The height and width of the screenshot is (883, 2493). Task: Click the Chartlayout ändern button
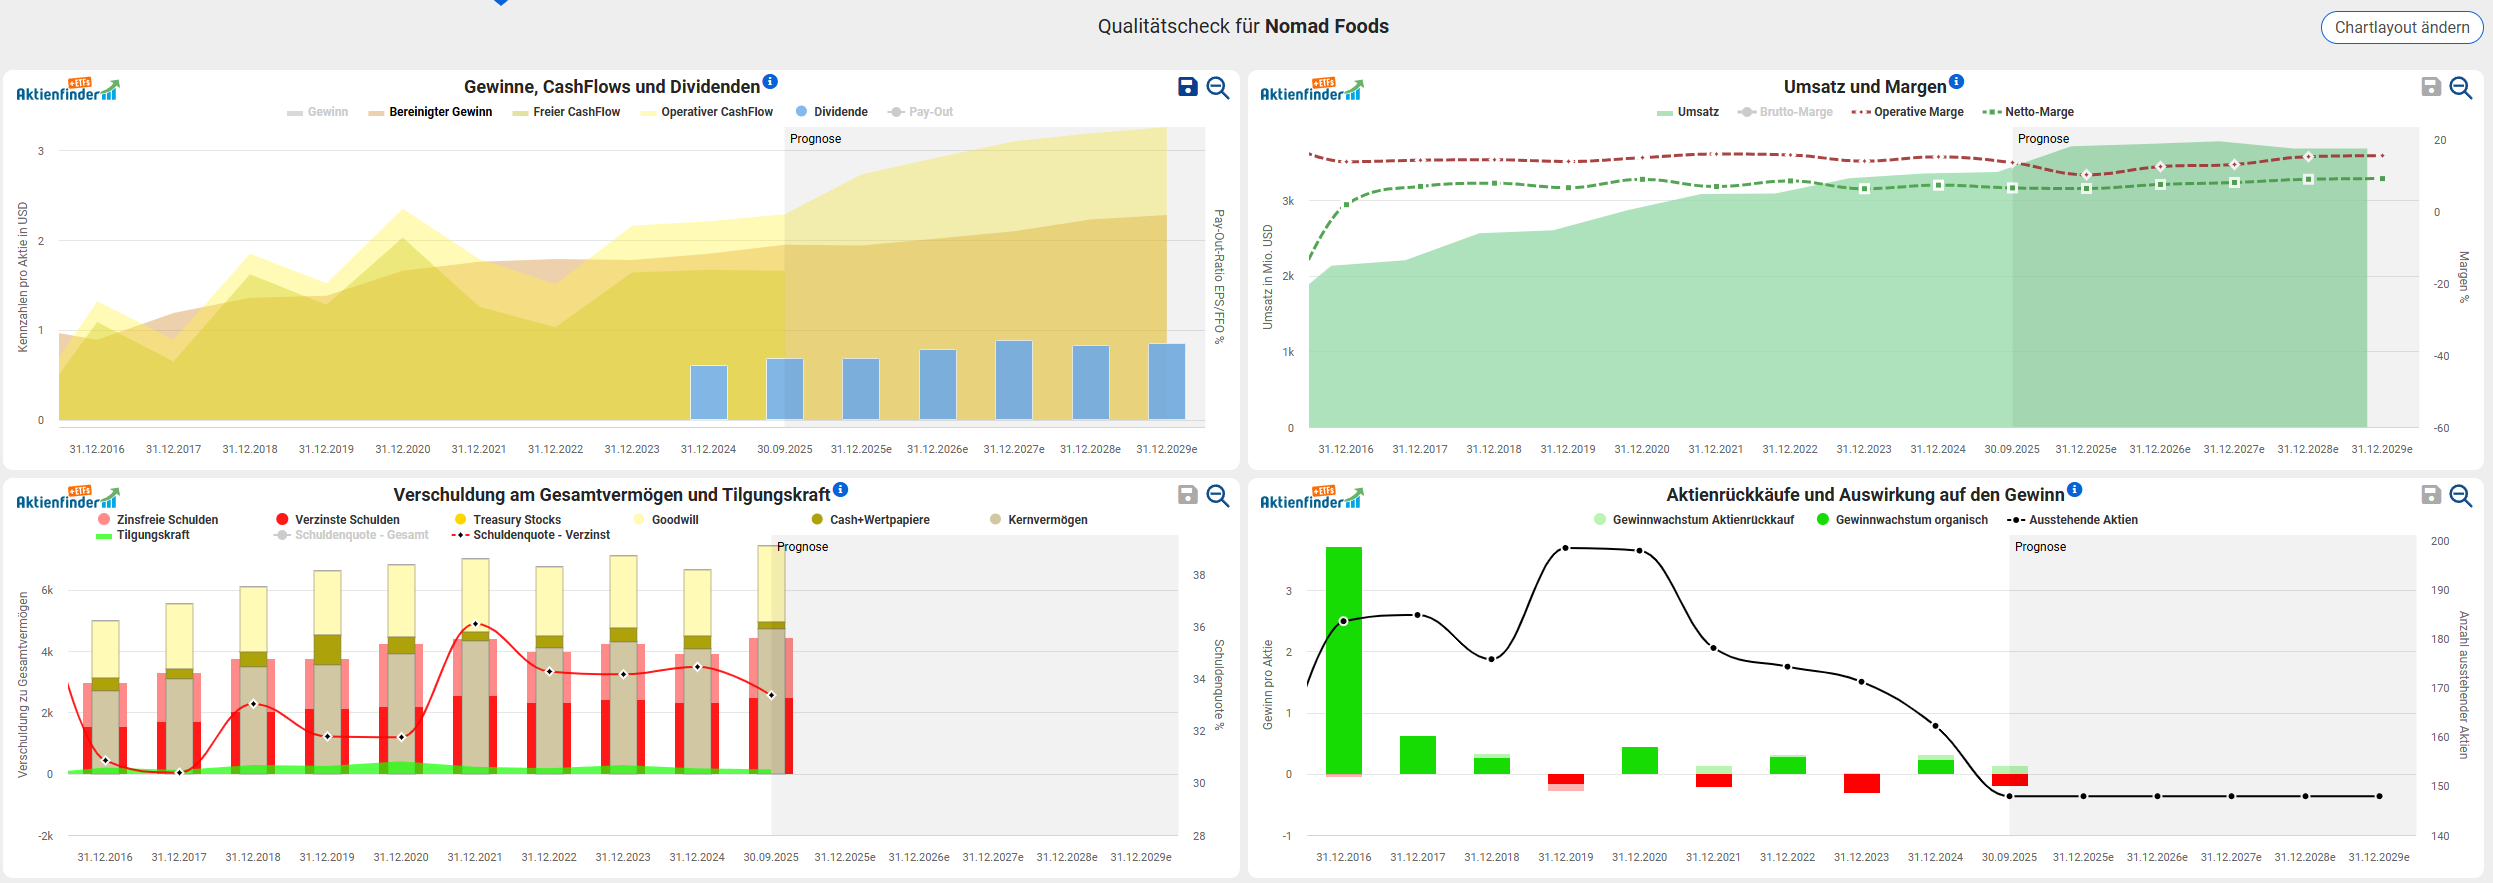point(2401,27)
